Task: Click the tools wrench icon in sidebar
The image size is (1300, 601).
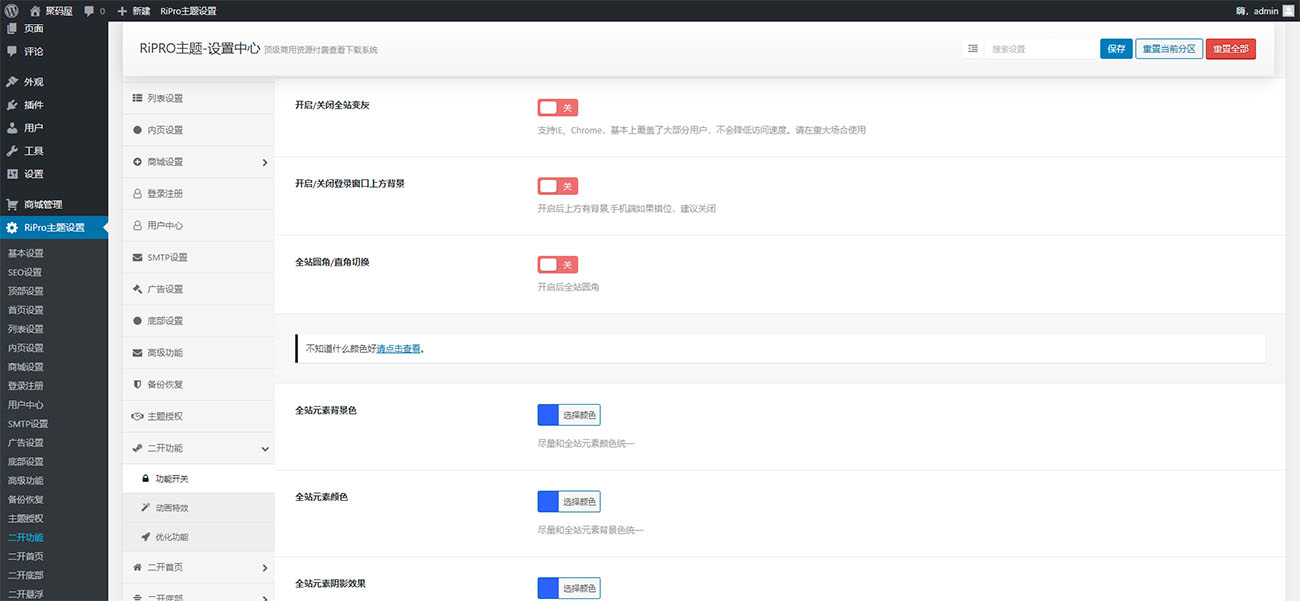Action: coord(12,151)
